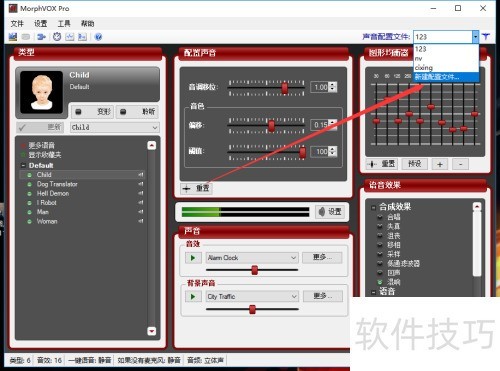
Task: Open microphone 设置 button beside level meter
Action: [330, 212]
